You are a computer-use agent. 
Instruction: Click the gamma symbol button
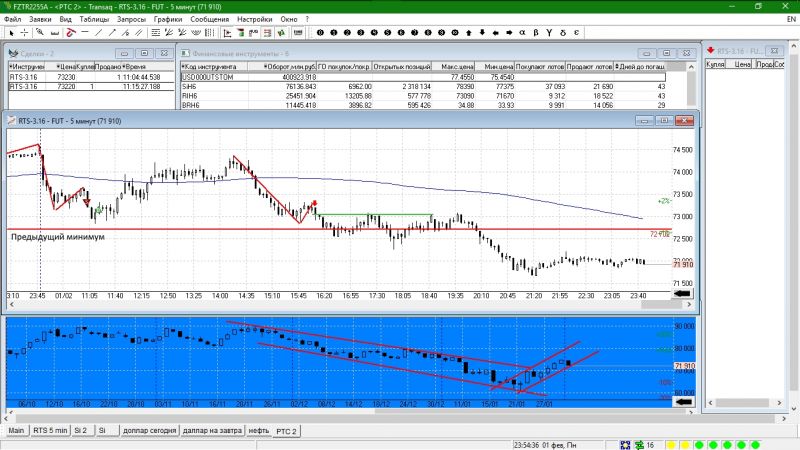(x=549, y=33)
